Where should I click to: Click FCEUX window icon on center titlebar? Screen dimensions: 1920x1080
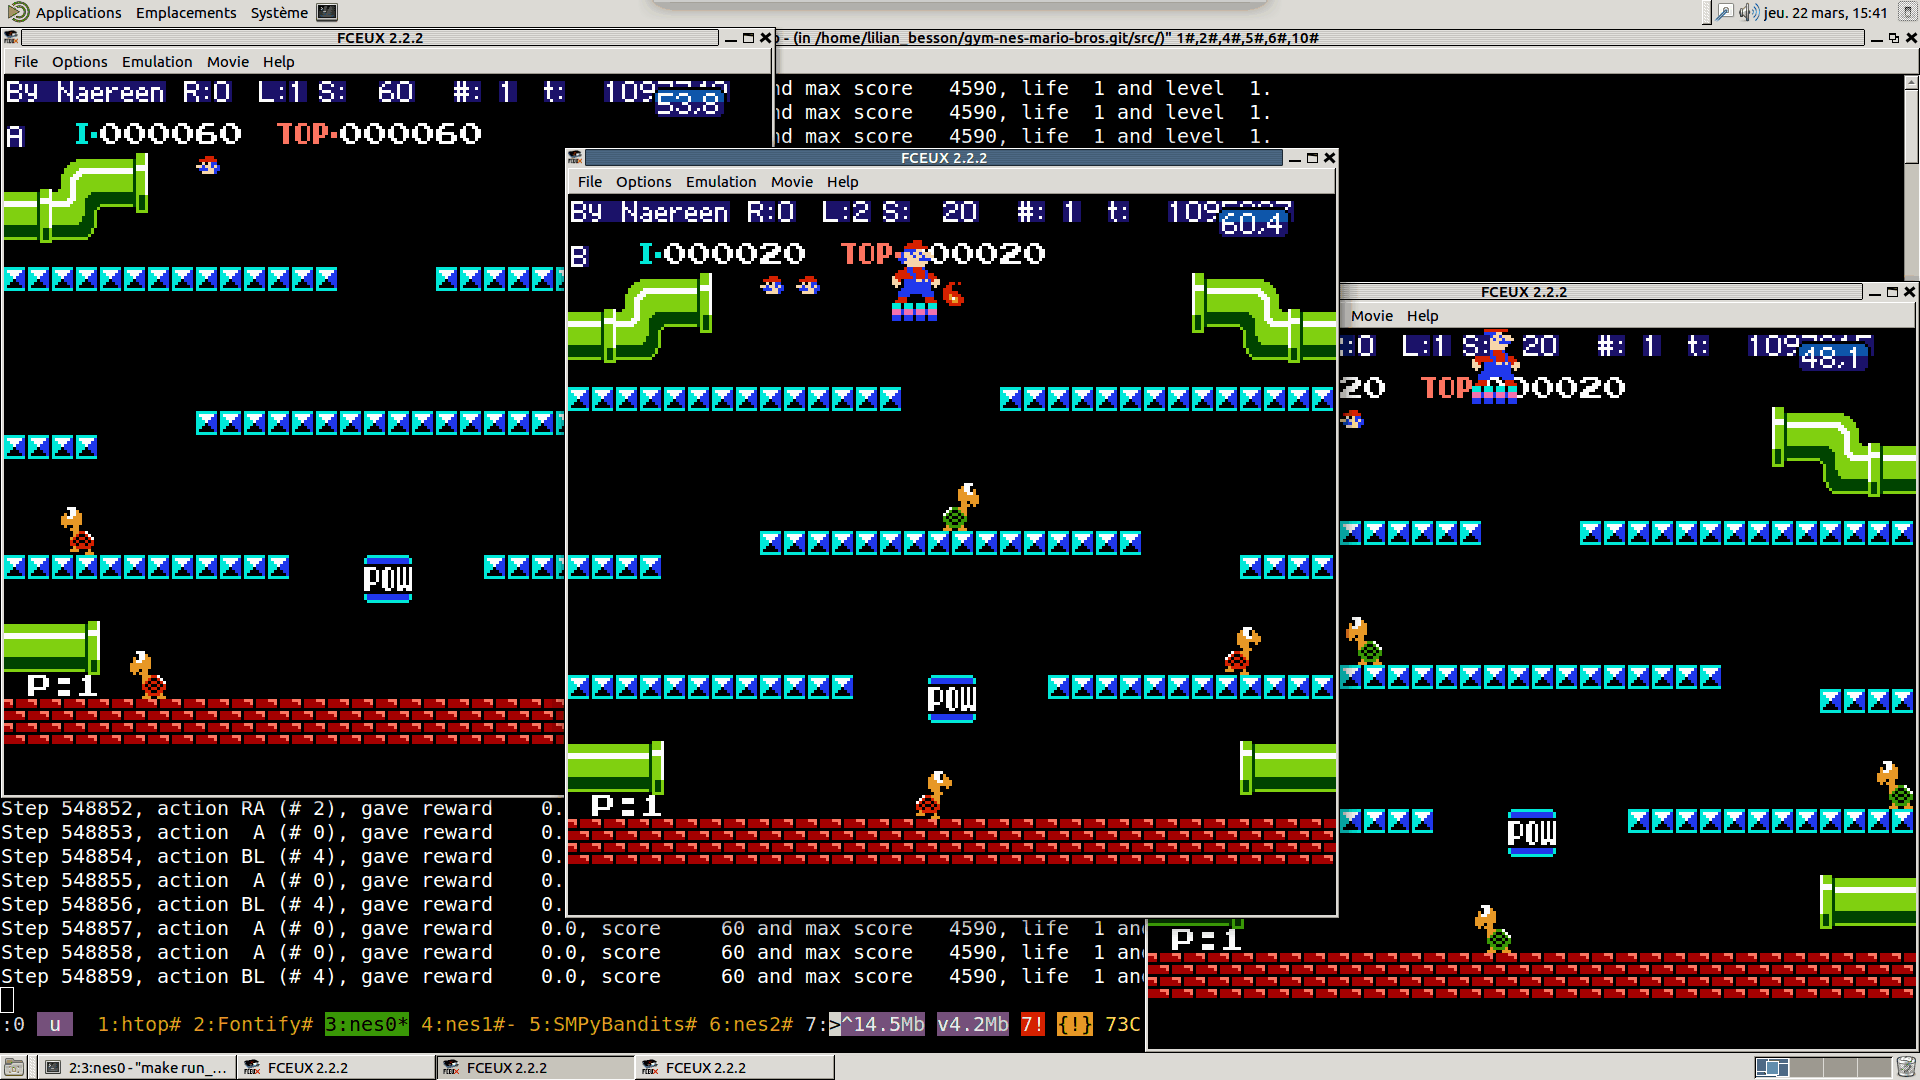coord(574,158)
